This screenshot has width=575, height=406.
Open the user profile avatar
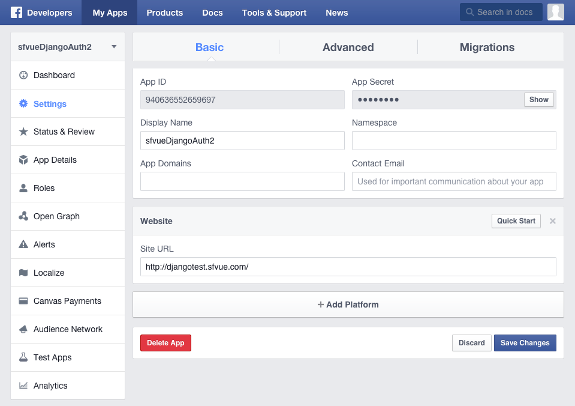point(555,12)
